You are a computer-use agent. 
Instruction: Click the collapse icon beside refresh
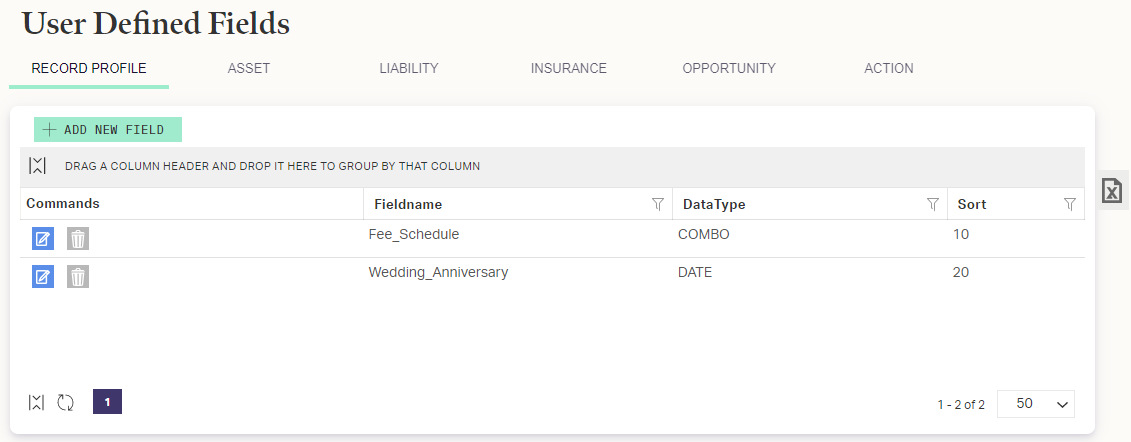(x=37, y=402)
